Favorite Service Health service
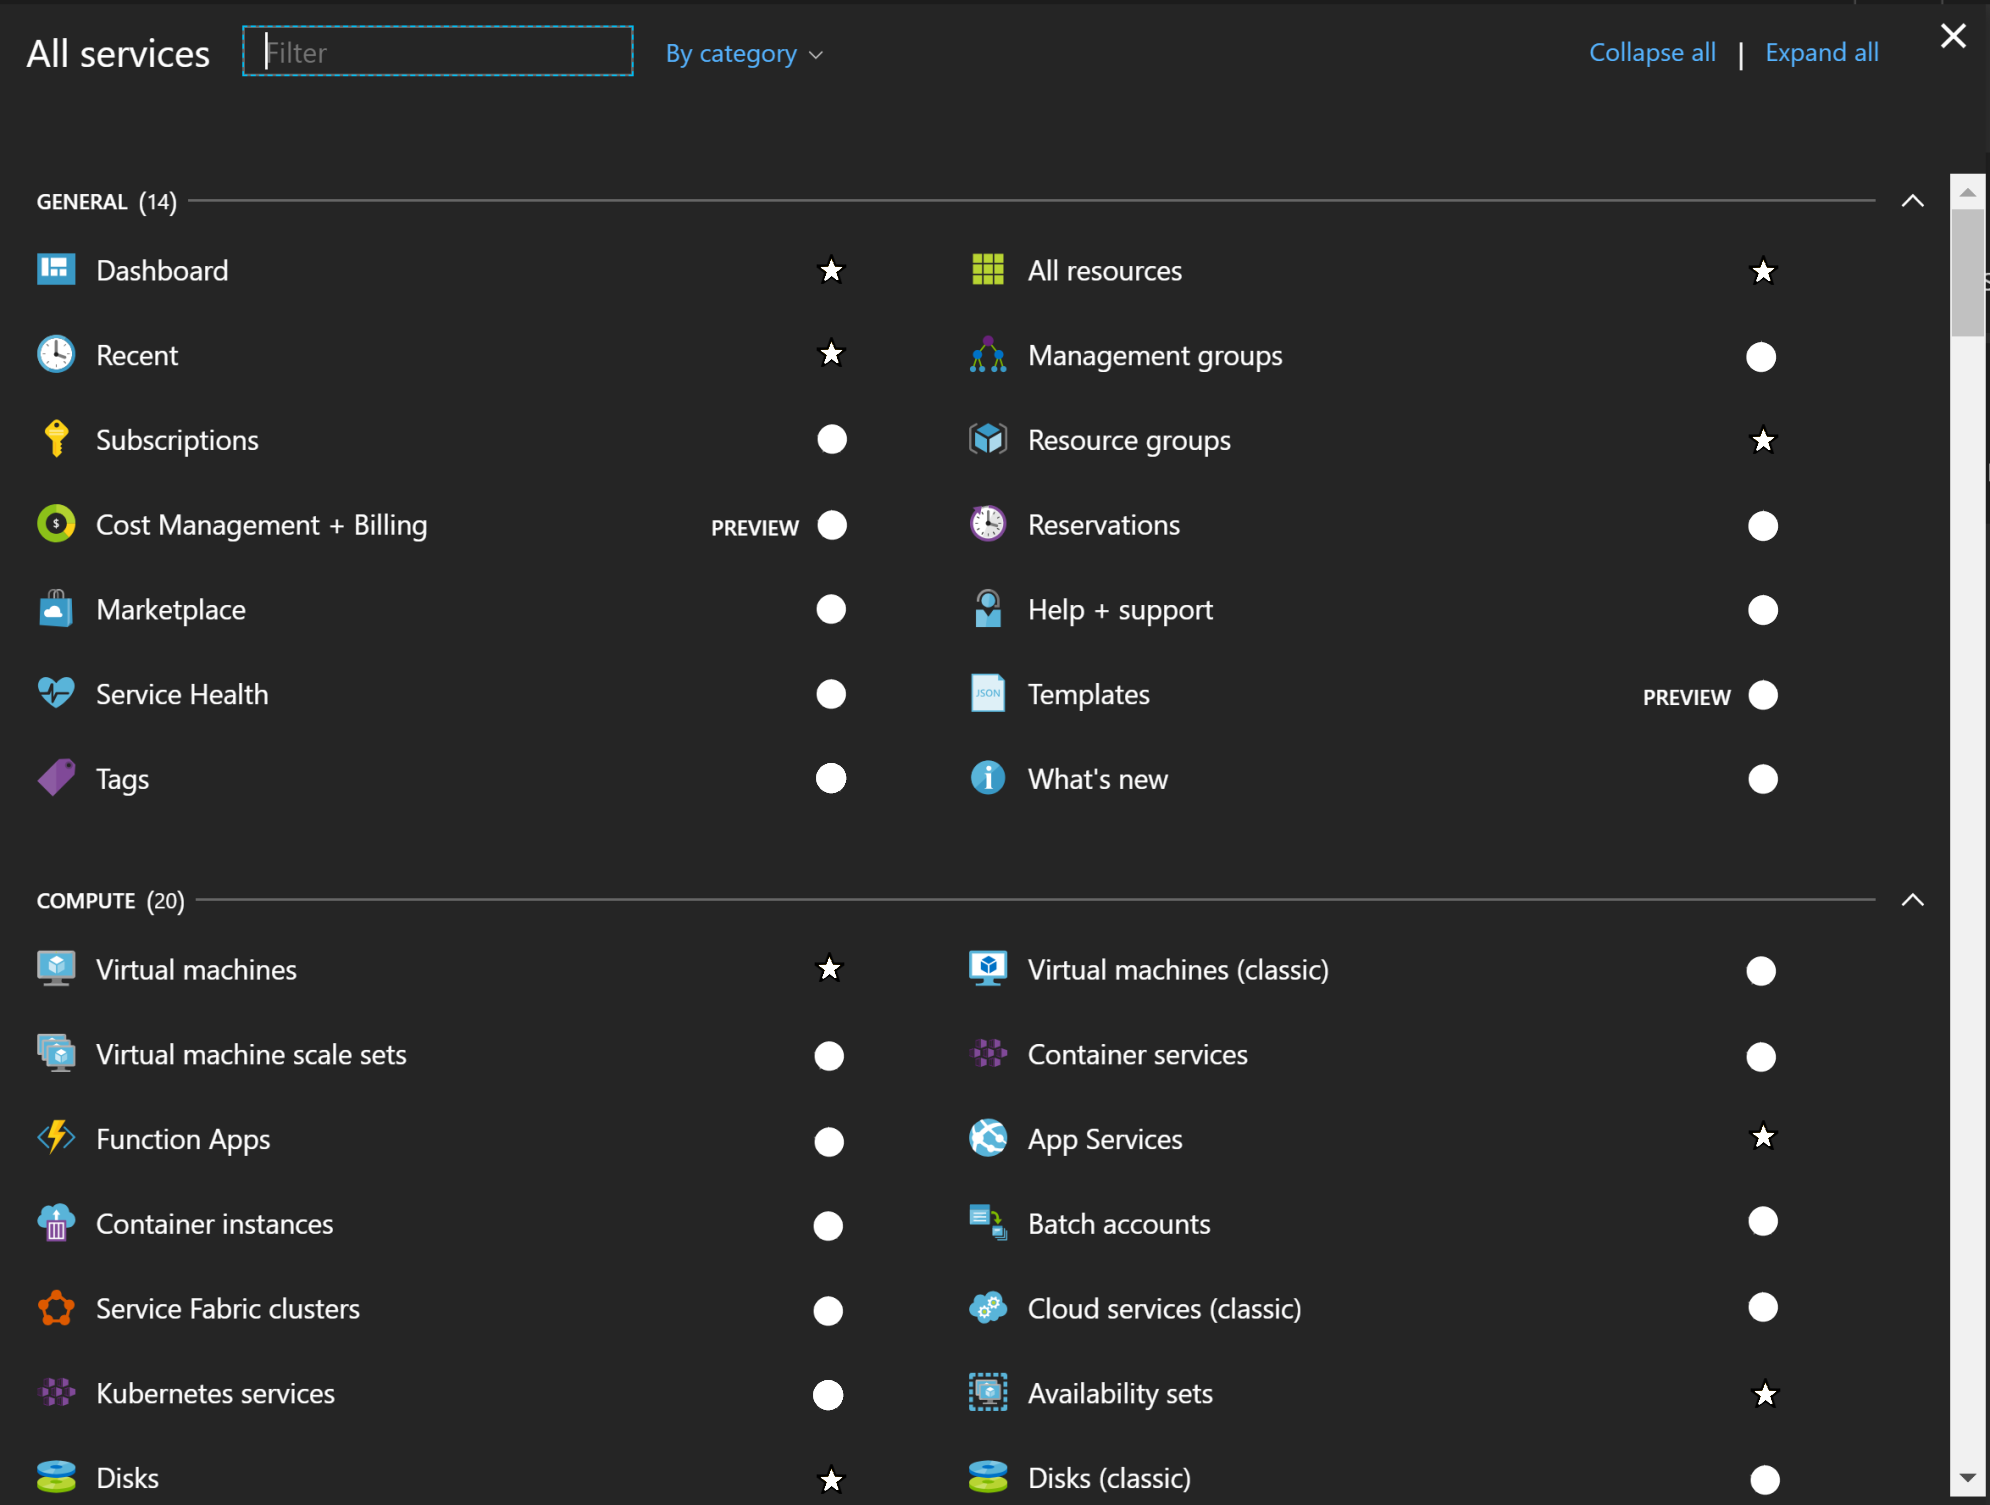Viewport: 1990px width, 1505px height. 830,694
